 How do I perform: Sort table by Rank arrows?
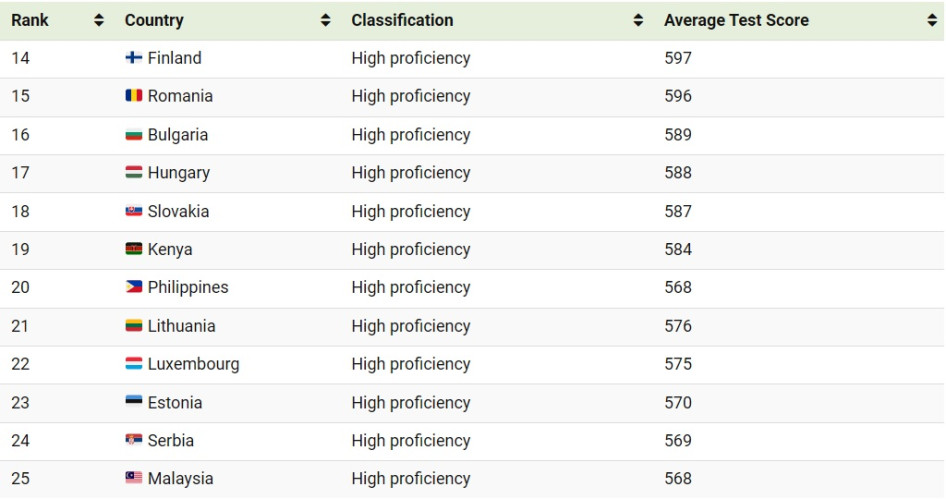pyautogui.click(x=99, y=21)
